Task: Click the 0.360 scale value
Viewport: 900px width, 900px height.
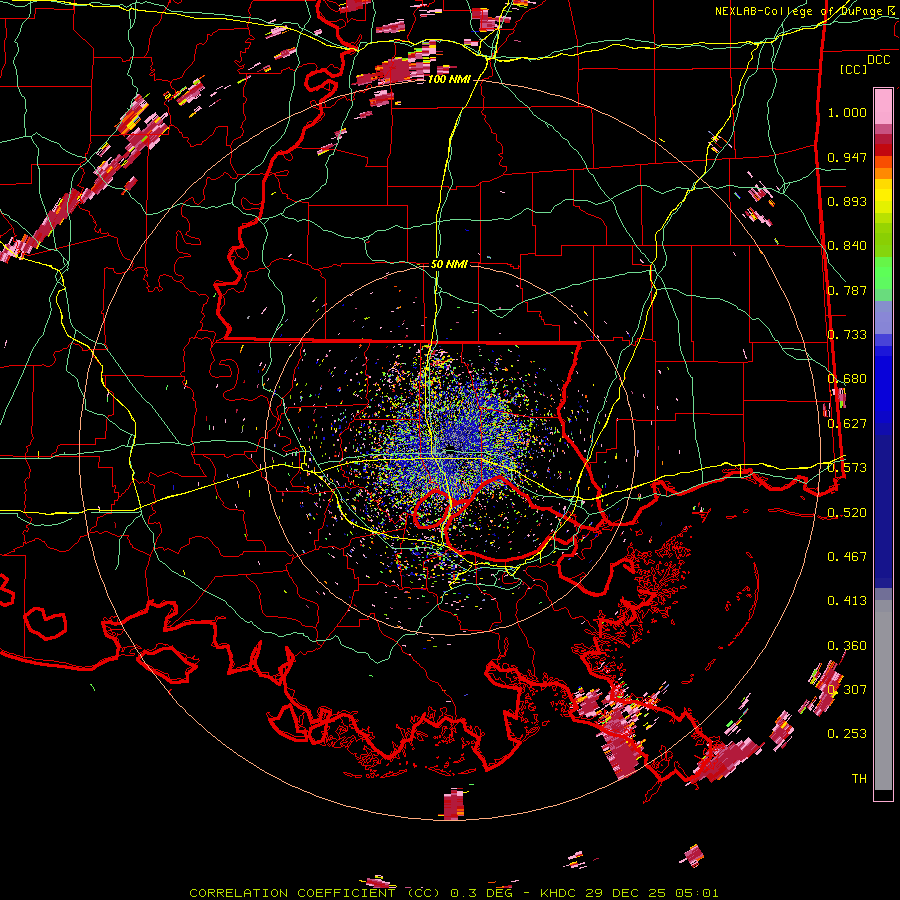Action: point(847,646)
